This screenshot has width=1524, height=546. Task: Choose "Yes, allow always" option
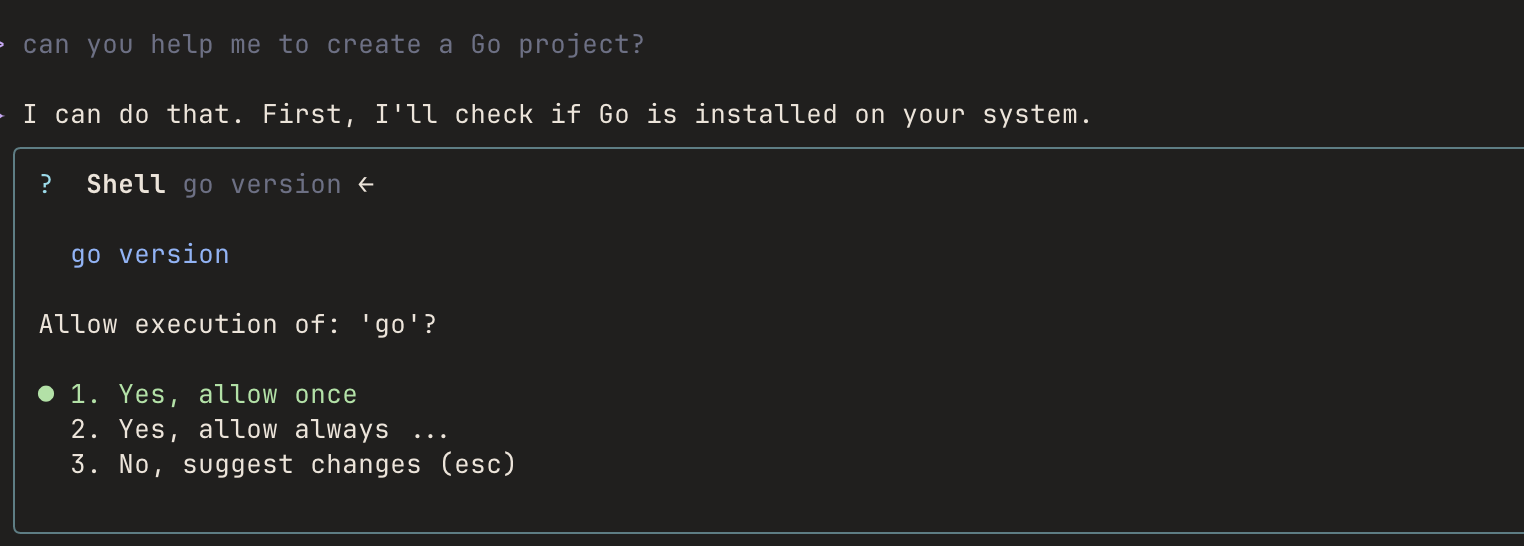click(253, 430)
